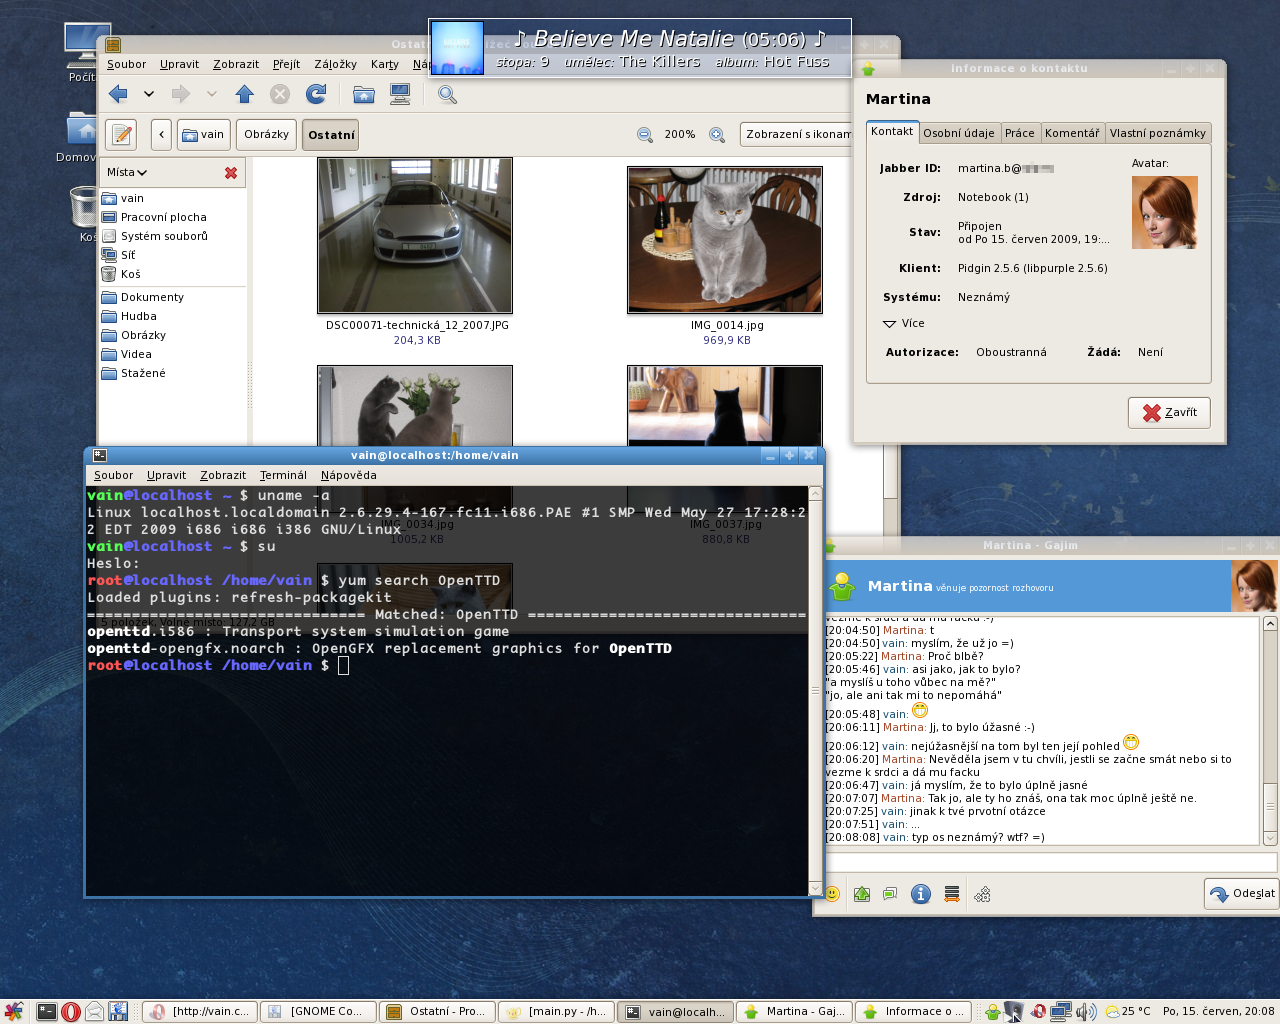This screenshot has width=1280, height=1024.
Task: Launch the terminal from panel launcher
Action: click(x=46, y=1012)
